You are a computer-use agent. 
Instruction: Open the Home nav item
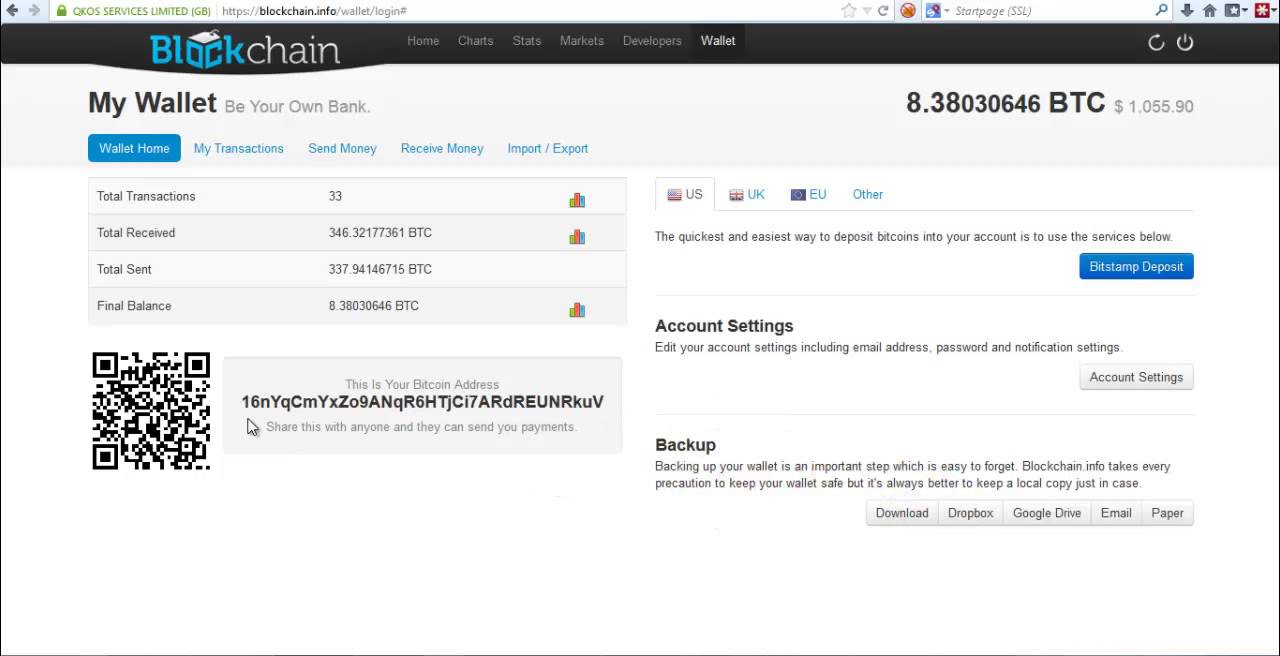pyautogui.click(x=423, y=41)
